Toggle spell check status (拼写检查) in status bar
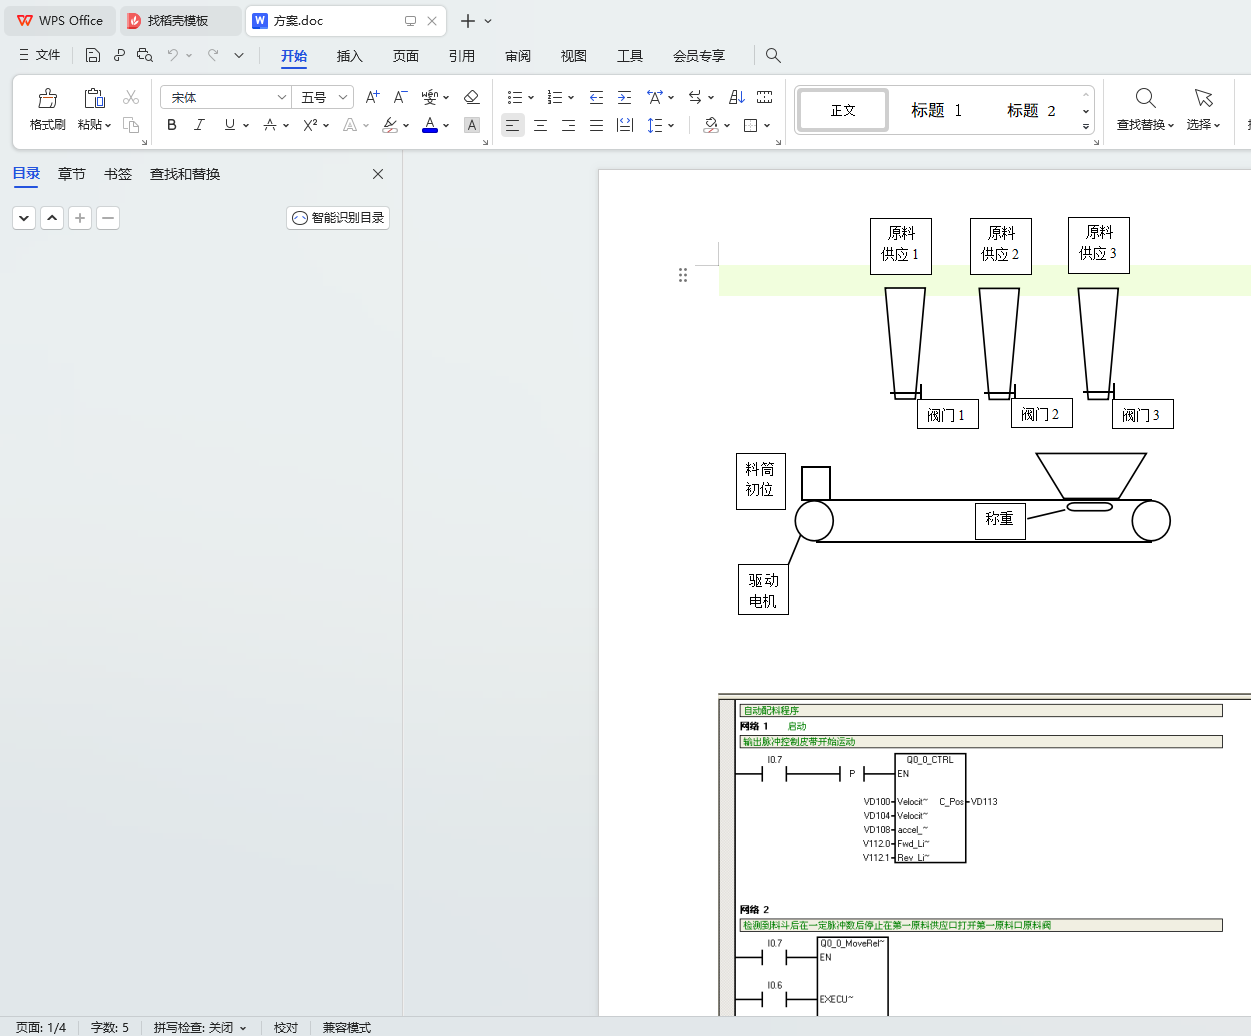 point(199,1027)
